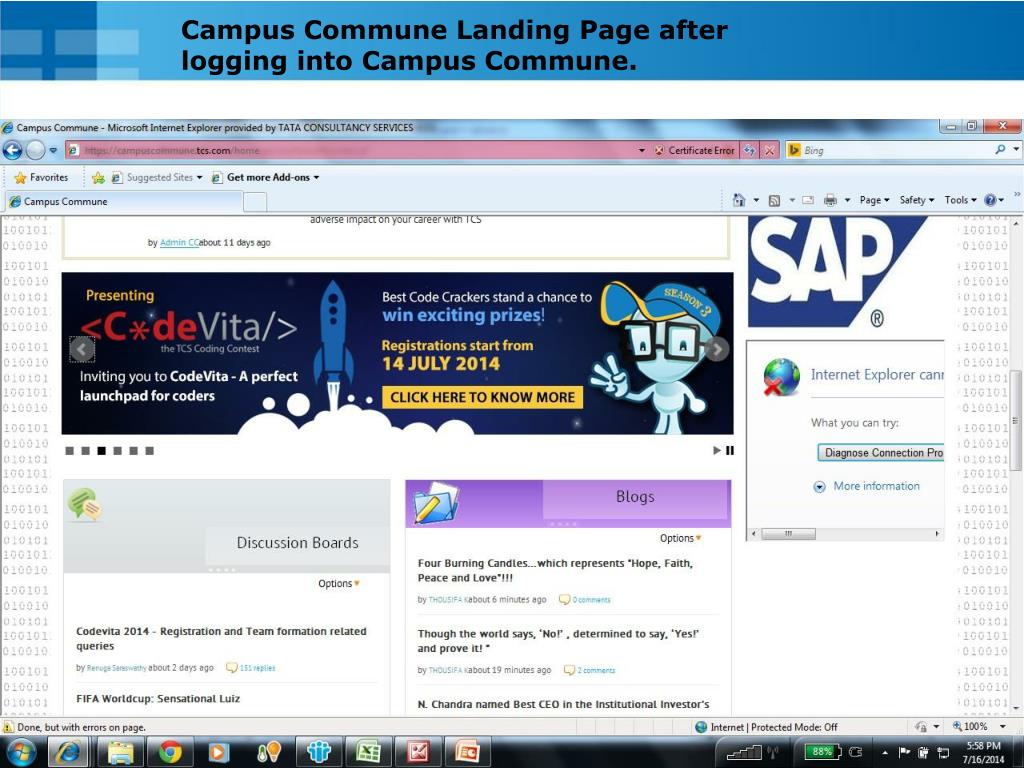The image size is (1024, 768).
Task: Expand the Print options dropdown arrow
Action: [x=847, y=200]
